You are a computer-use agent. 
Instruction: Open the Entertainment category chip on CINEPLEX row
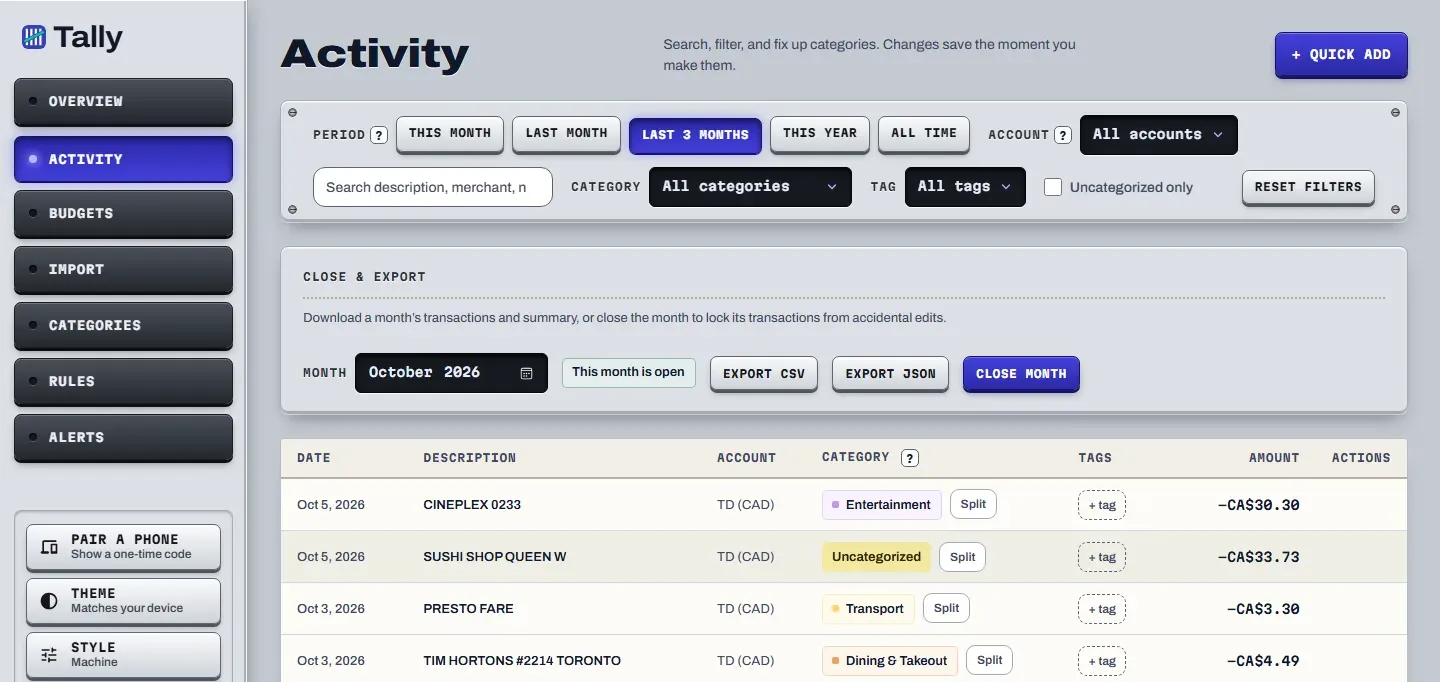click(x=882, y=505)
